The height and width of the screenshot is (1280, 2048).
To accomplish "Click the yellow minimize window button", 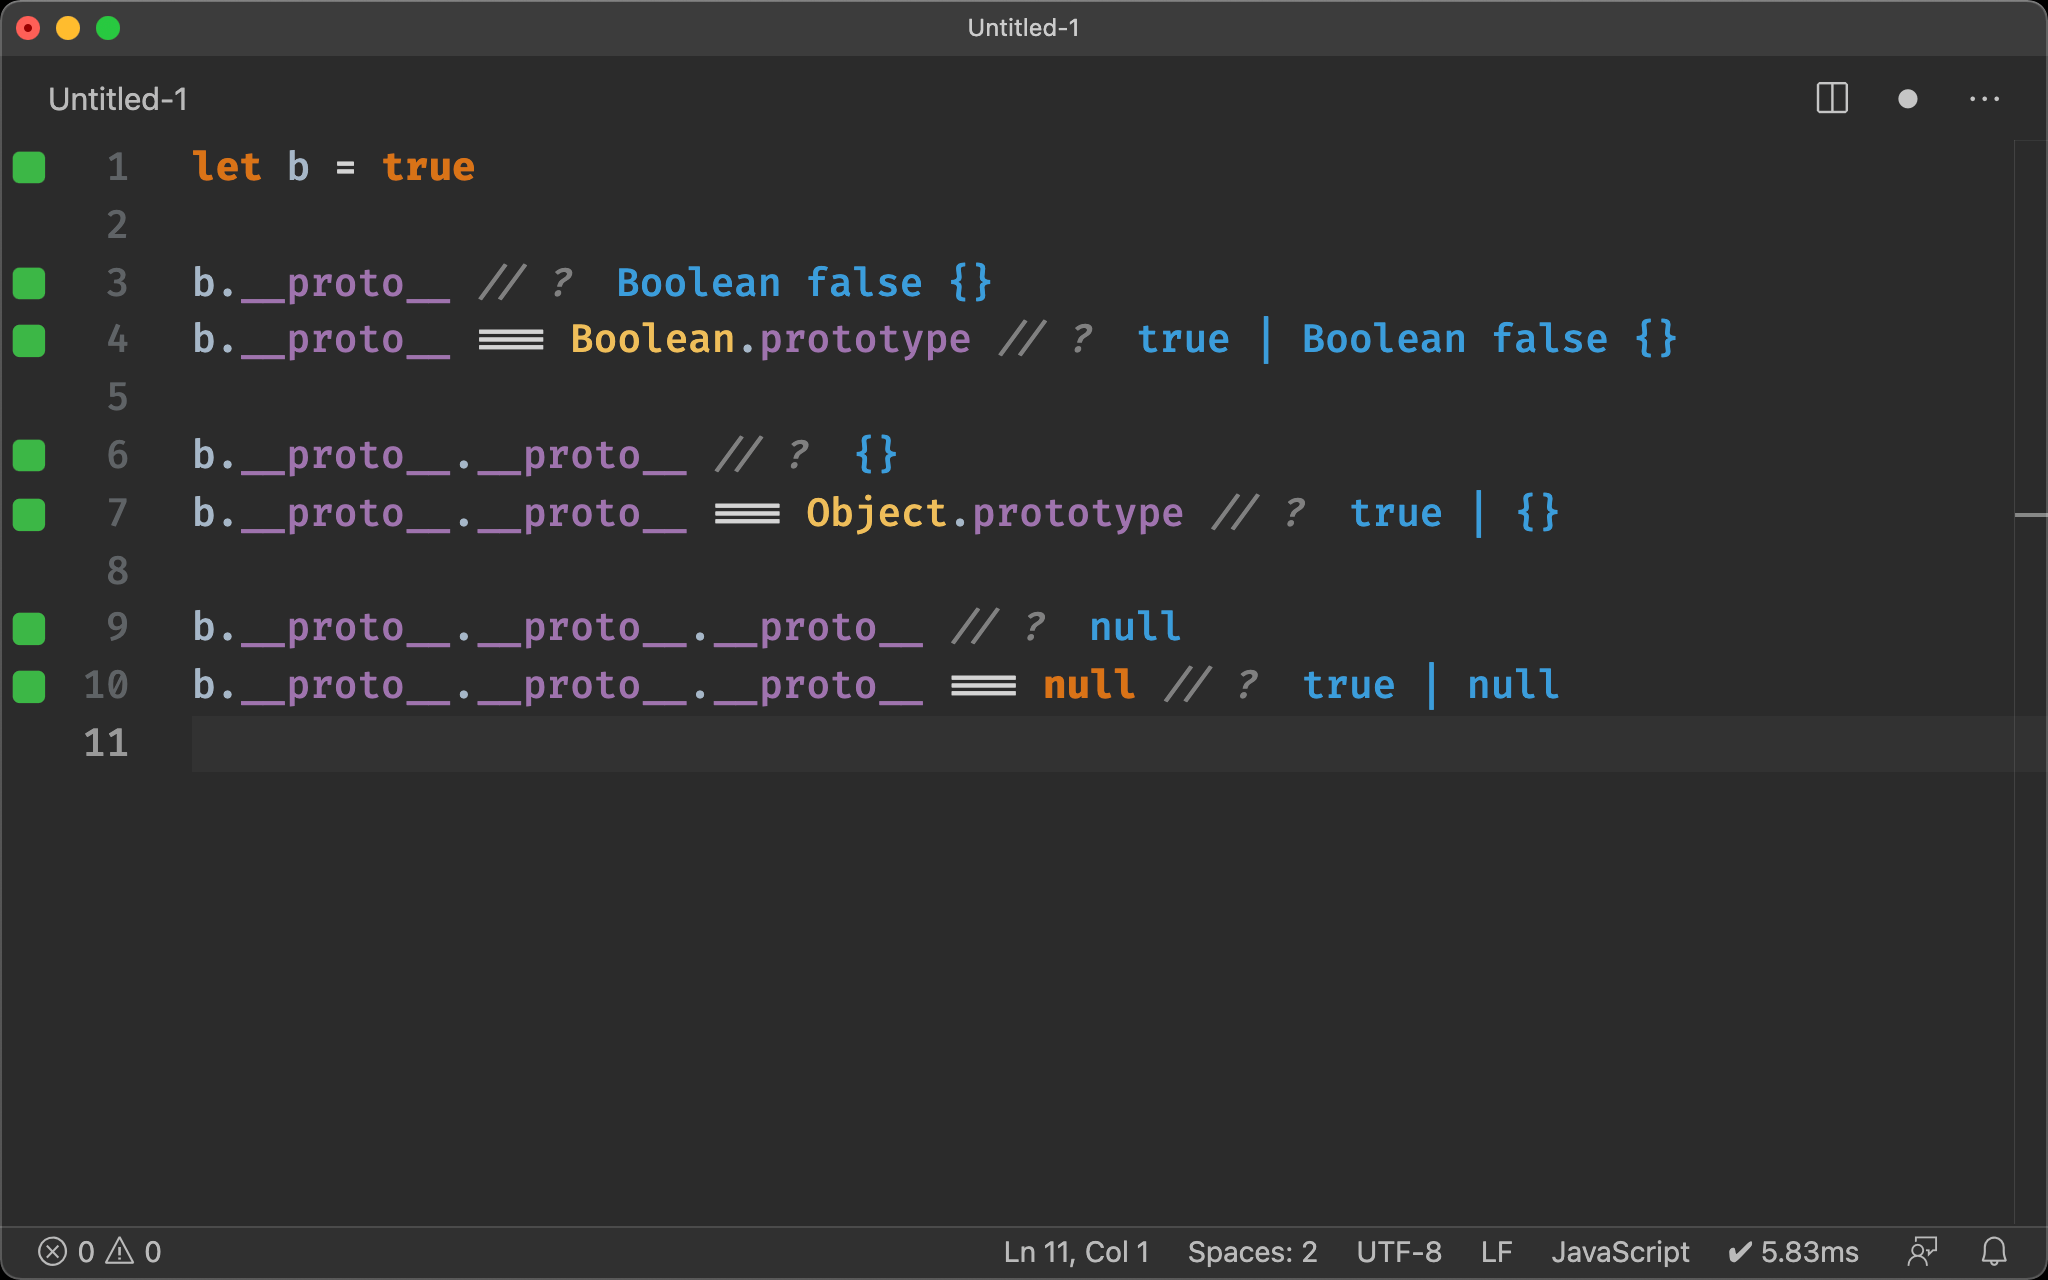I will [68, 28].
